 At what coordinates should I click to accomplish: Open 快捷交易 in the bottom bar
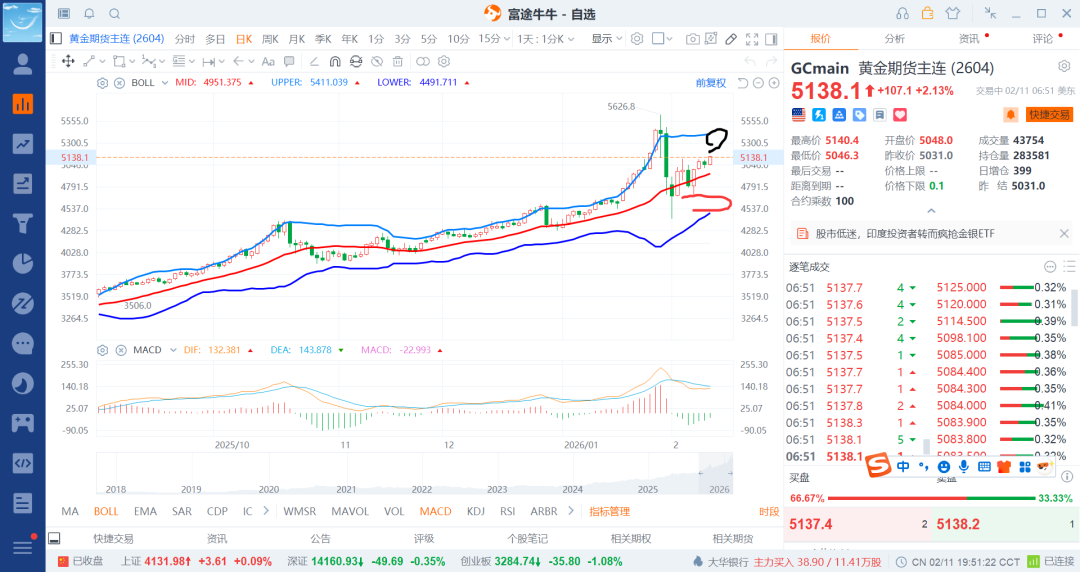pos(114,538)
